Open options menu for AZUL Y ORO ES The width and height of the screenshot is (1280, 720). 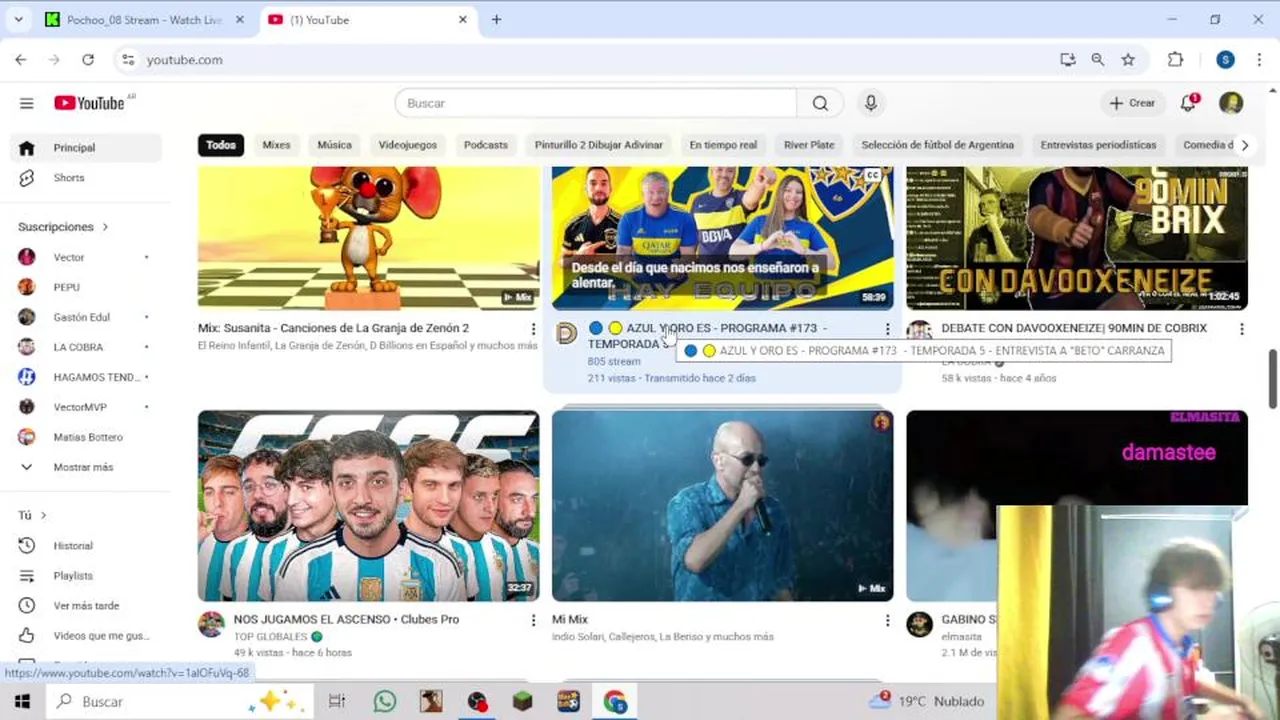tap(887, 329)
